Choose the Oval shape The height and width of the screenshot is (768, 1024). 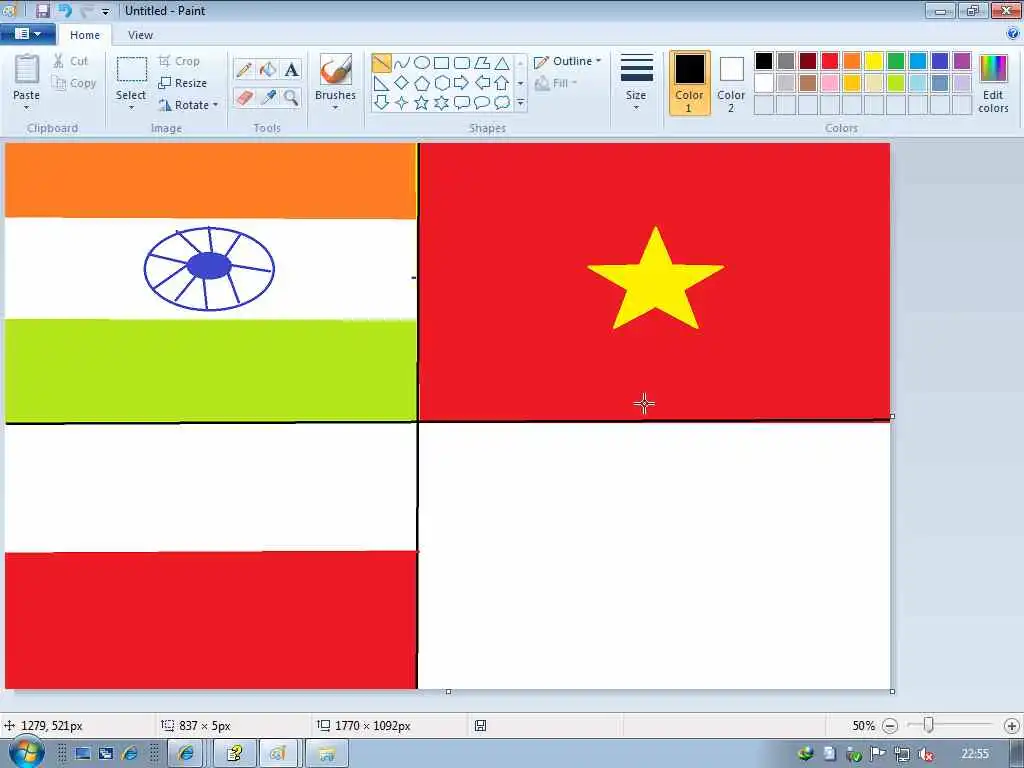pyautogui.click(x=422, y=63)
